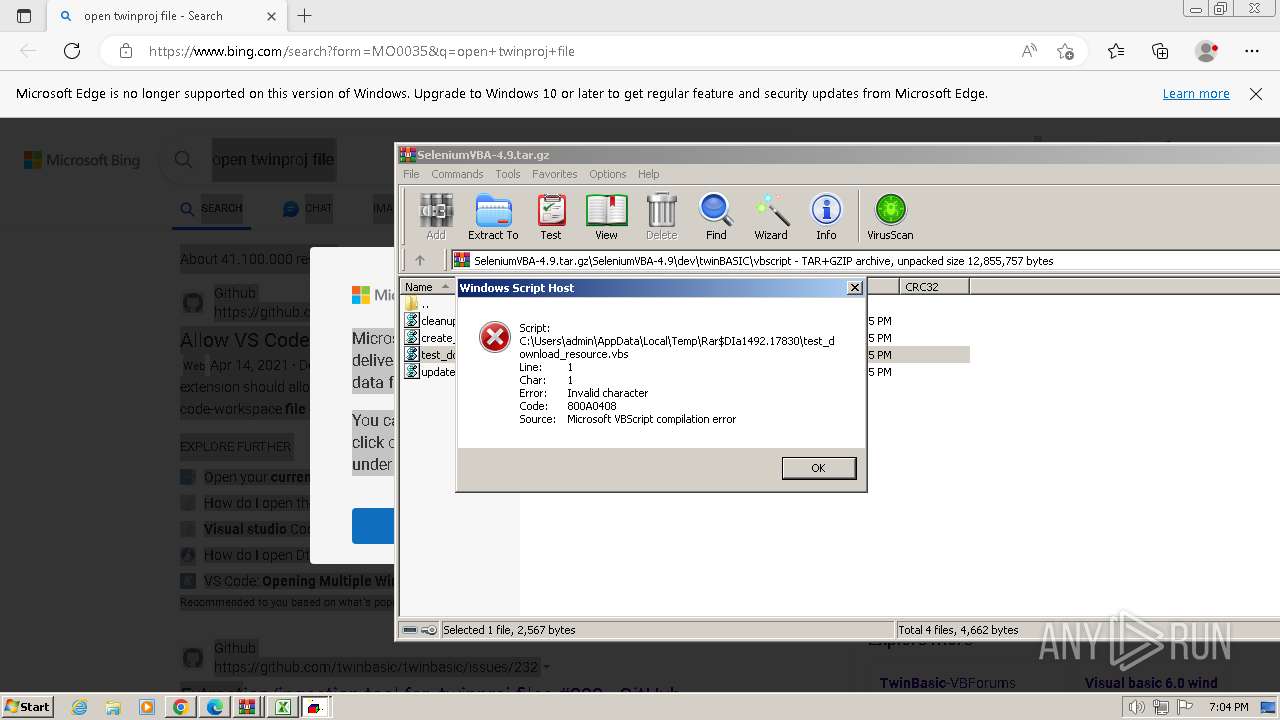Open the Commands menu in WinRAR
1280x720 pixels.
(x=457, y=174)
